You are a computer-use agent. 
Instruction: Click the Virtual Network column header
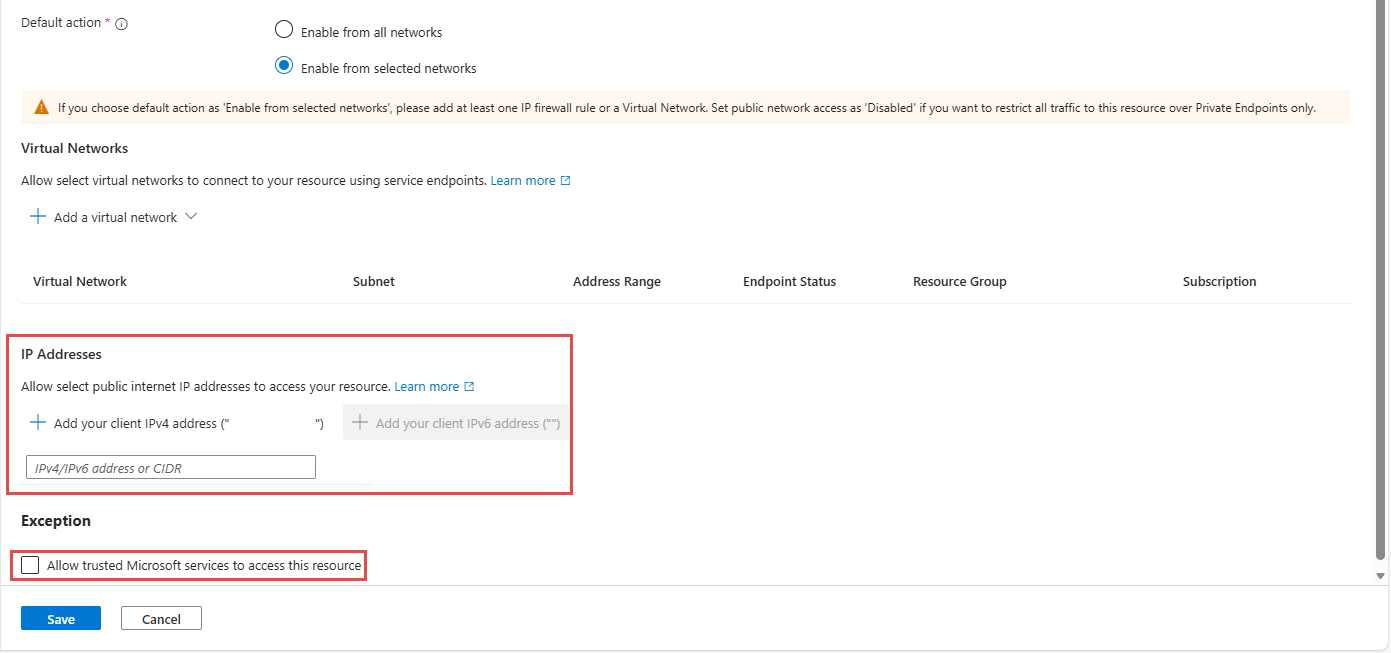[x=80, y=282]
